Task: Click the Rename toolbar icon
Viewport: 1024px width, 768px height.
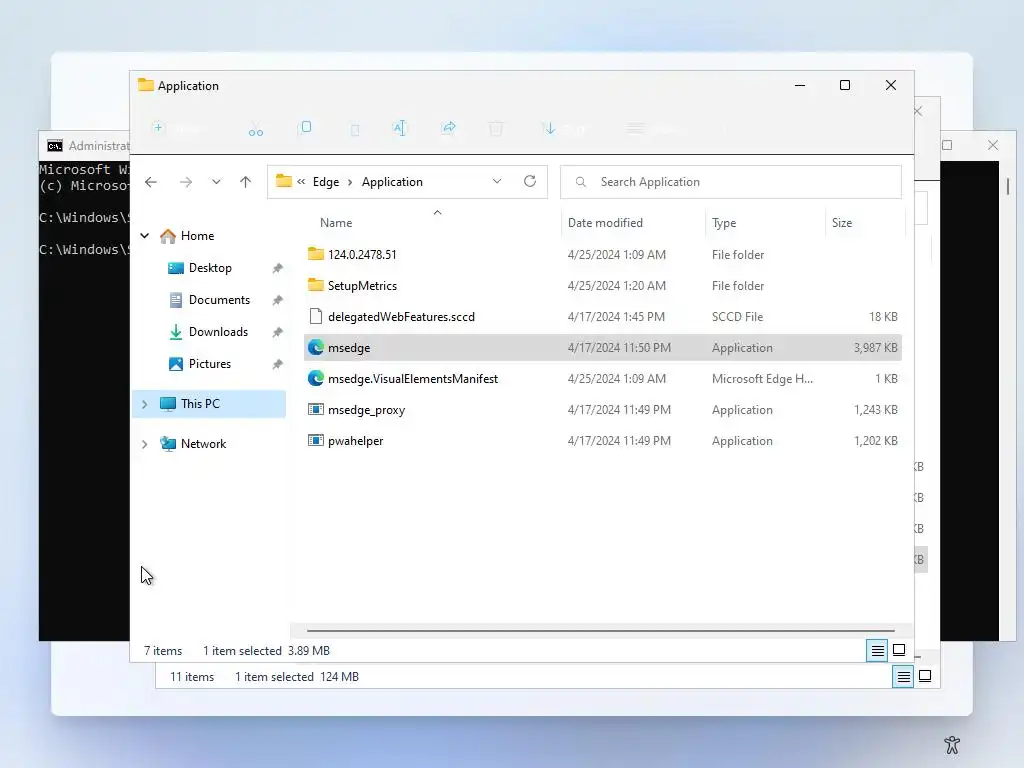Action: [x=400, y=128]
